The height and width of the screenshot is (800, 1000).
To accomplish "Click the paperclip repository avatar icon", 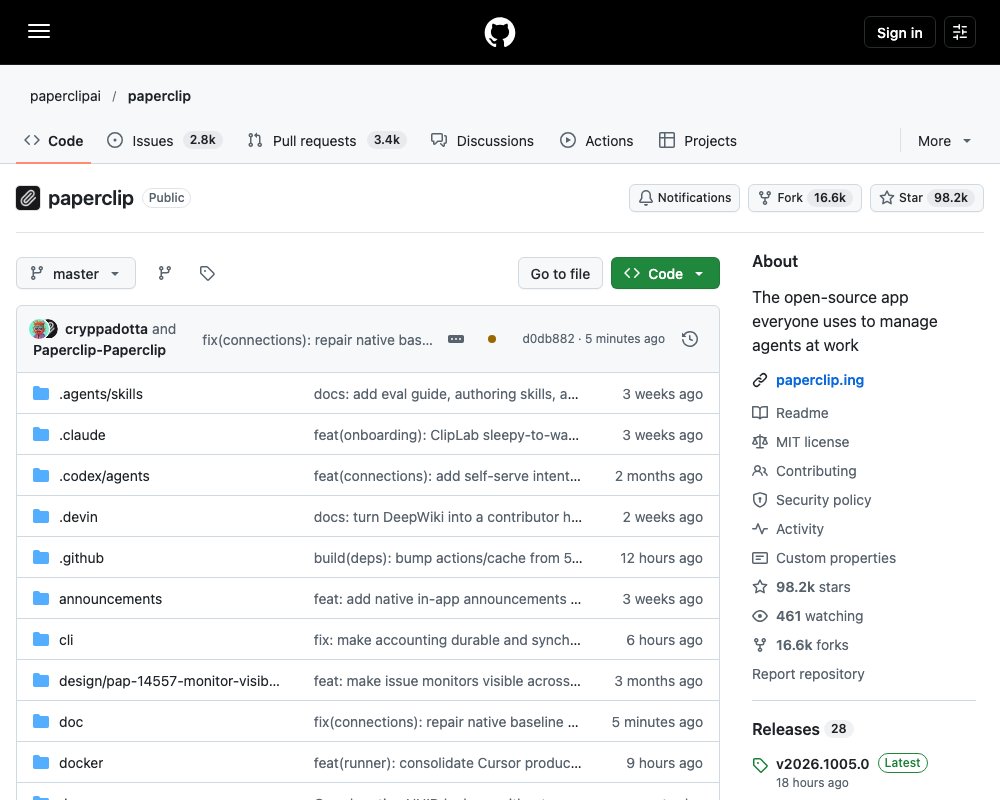I will click(x=28, y=198).
